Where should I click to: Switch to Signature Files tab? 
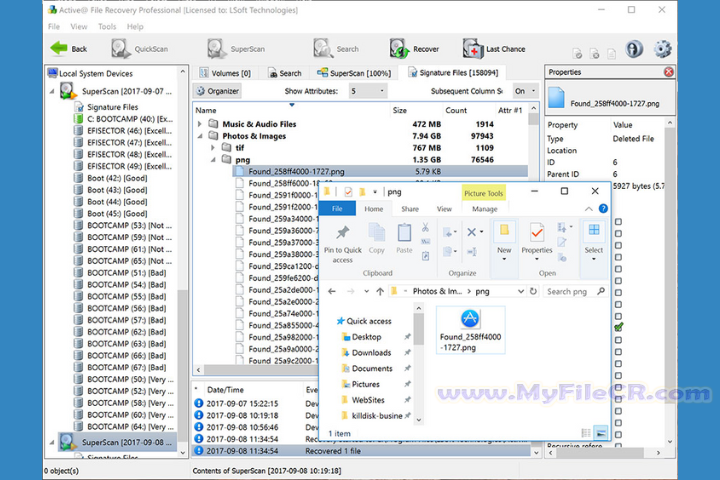pos(453,73)
